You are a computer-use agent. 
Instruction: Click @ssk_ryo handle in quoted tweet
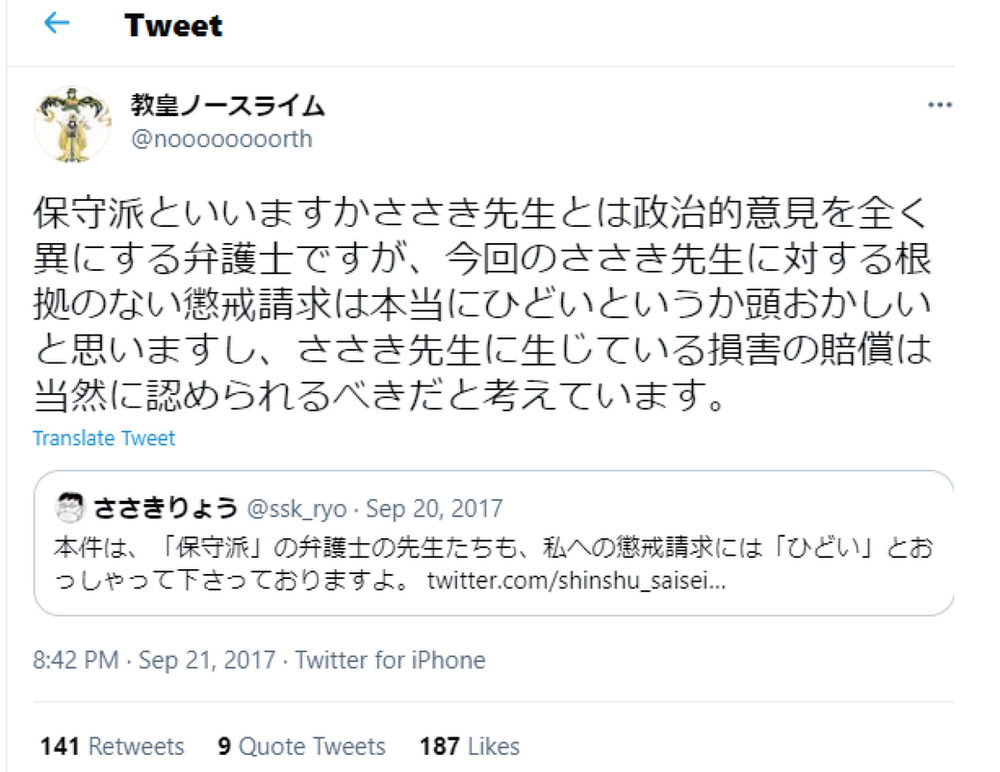(297, 508)
